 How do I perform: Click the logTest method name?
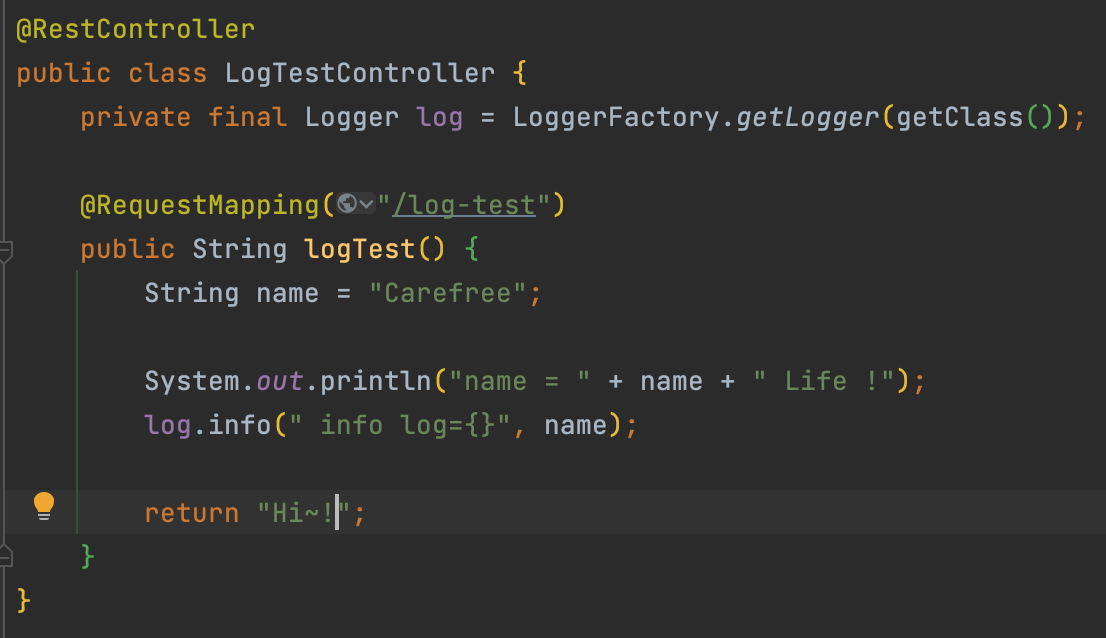coord(360,250)
